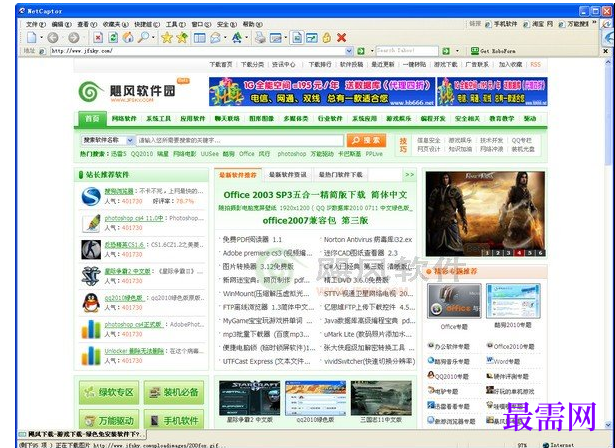Open dropdown arrow after address Go button
Screen dimensions: 615x448
pos(372,51)
